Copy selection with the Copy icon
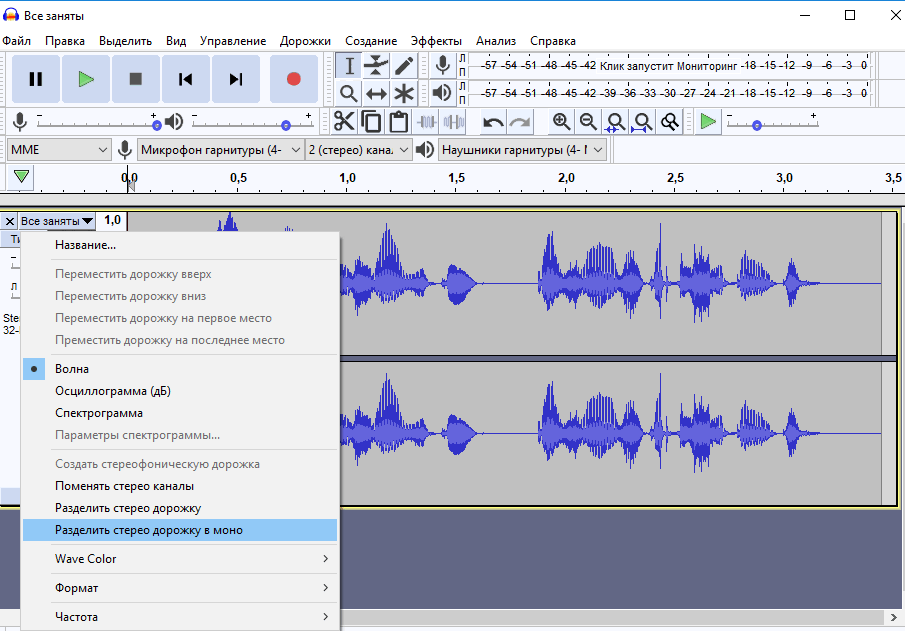905x631 pixels. tap(371, 122)
